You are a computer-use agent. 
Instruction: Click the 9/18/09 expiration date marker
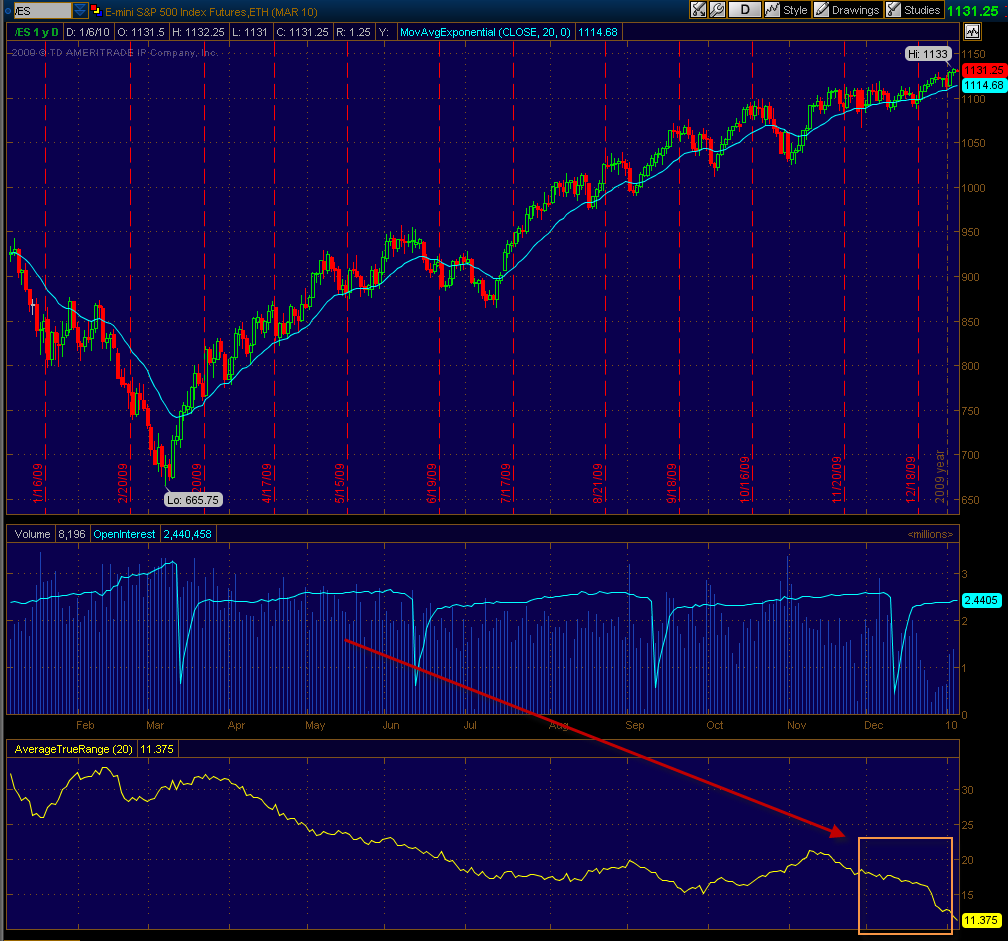click(672, 483)
